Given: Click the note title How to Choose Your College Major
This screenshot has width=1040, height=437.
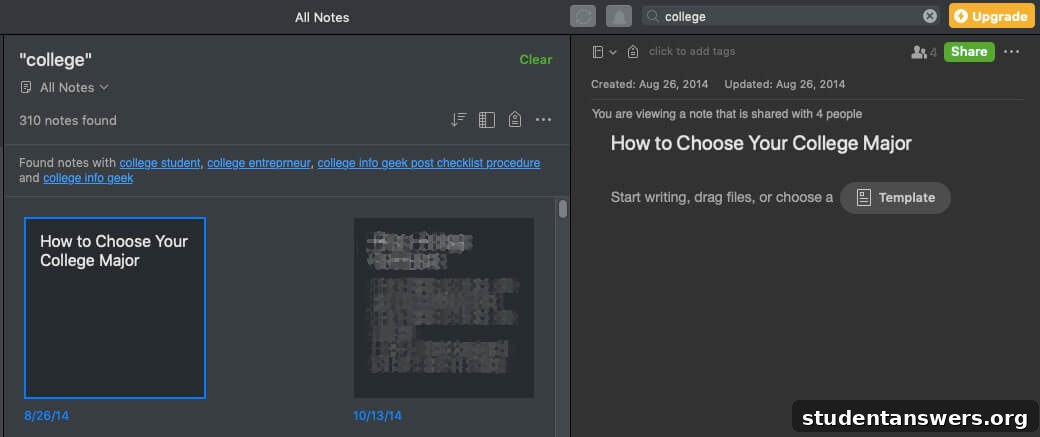Looking at the screenshot, I should 761,143.
